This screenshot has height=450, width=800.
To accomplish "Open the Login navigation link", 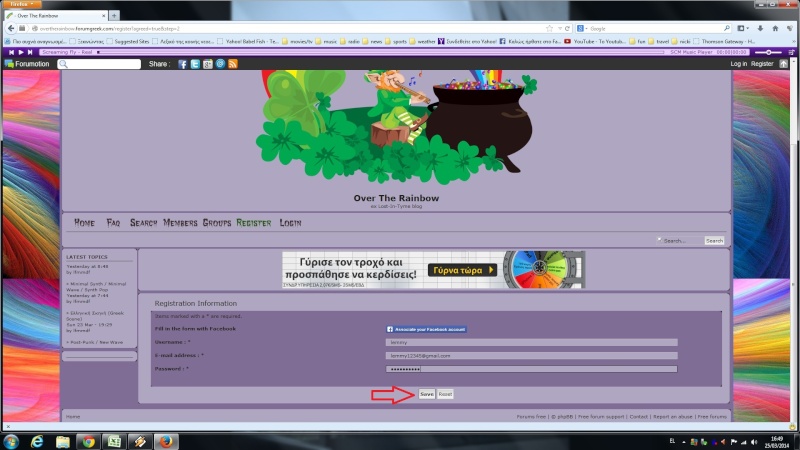I will [x=290, y=222].
